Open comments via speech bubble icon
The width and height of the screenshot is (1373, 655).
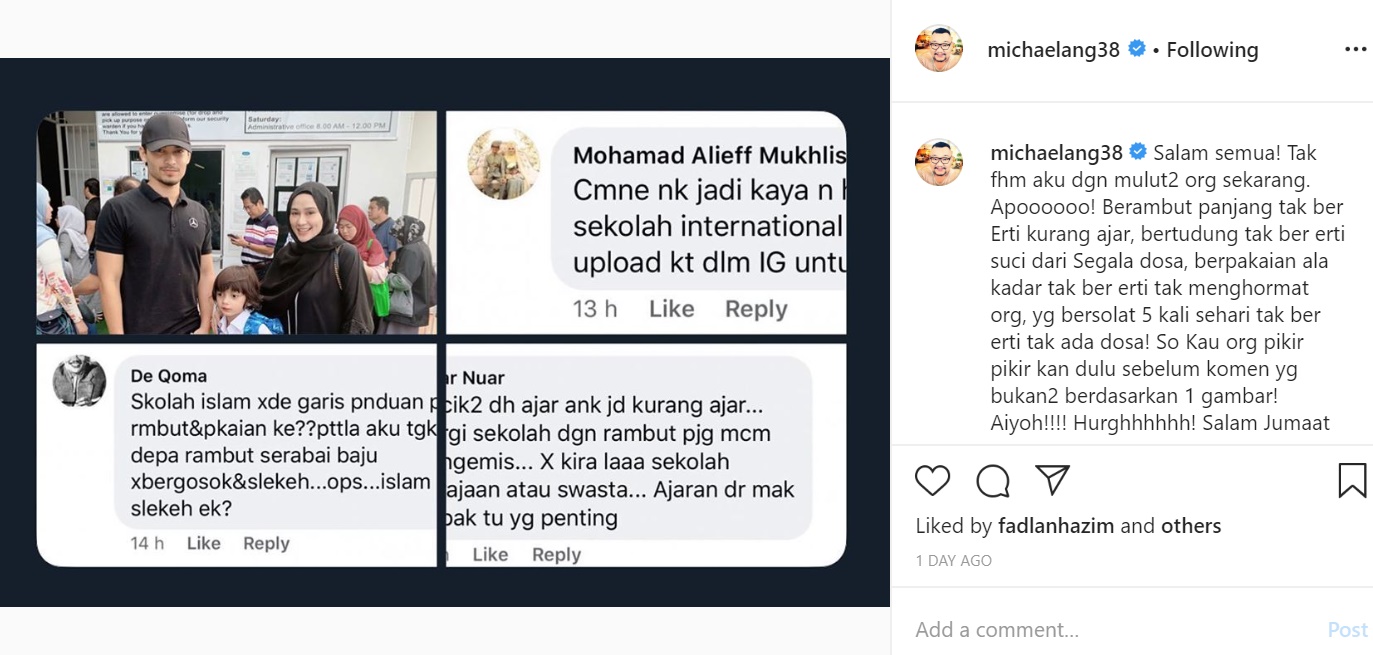click(x=993, y=481)
